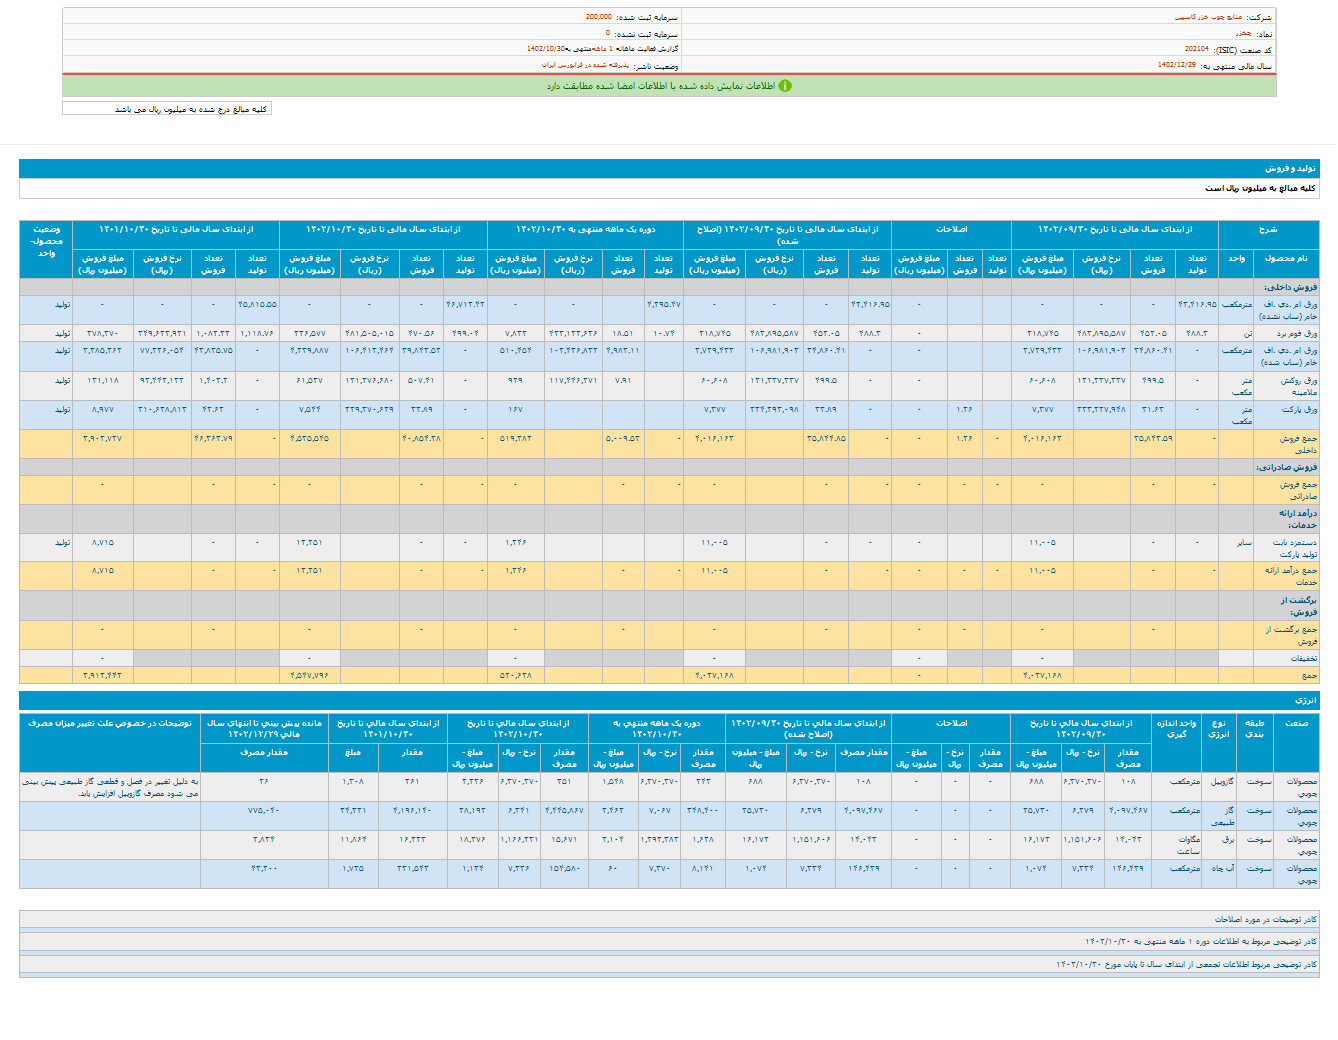Click the تولید و فروش section header
This screenshot has height=1040, width=1338.
coord(1290,169)
